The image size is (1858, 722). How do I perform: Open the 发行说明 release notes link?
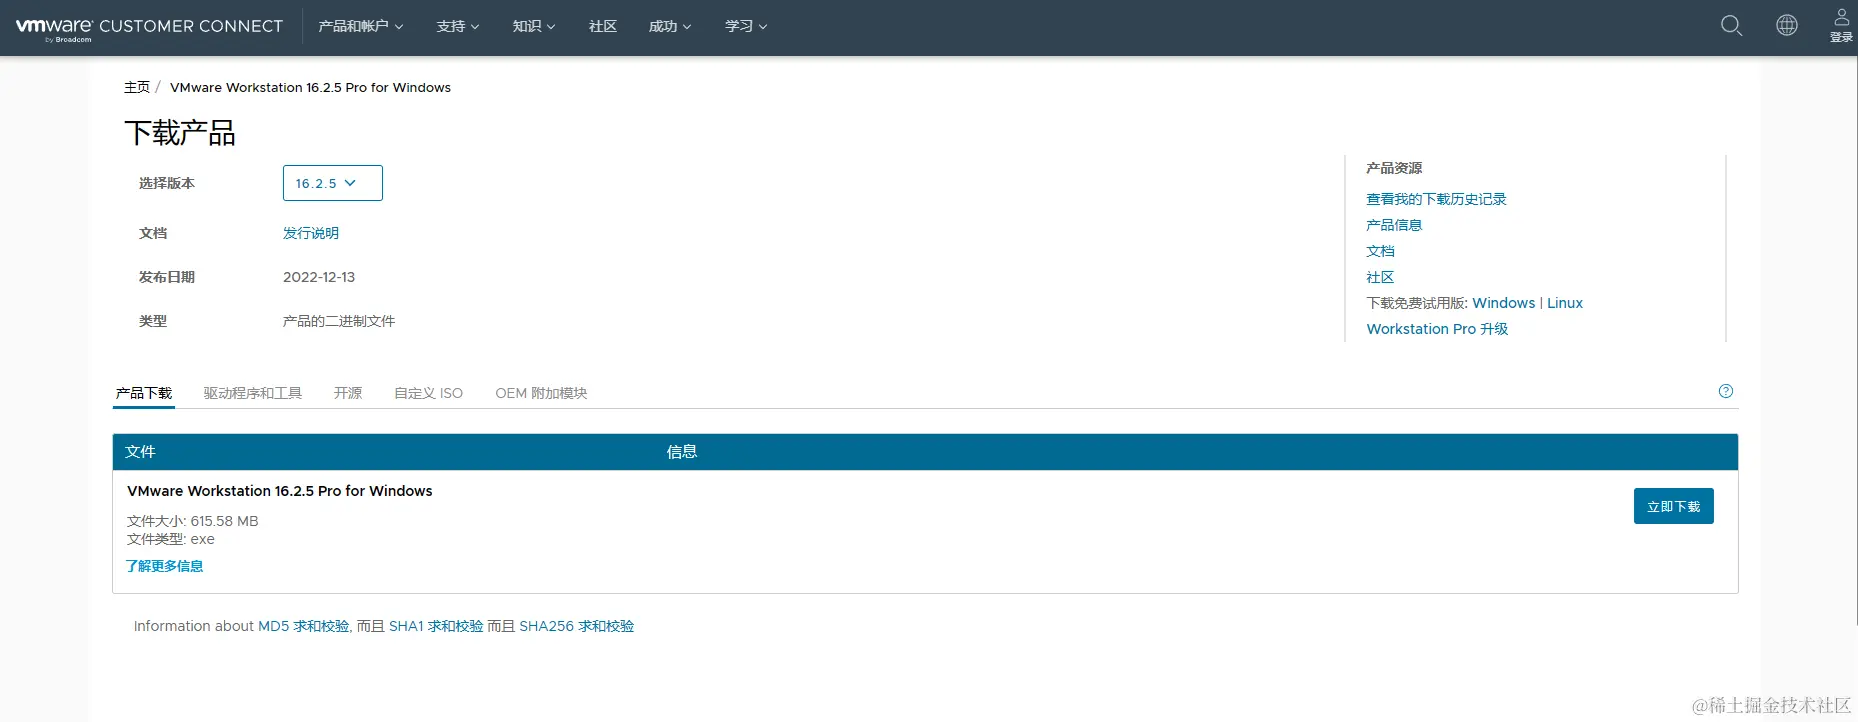pyautogui.click(x=311, y=233)
